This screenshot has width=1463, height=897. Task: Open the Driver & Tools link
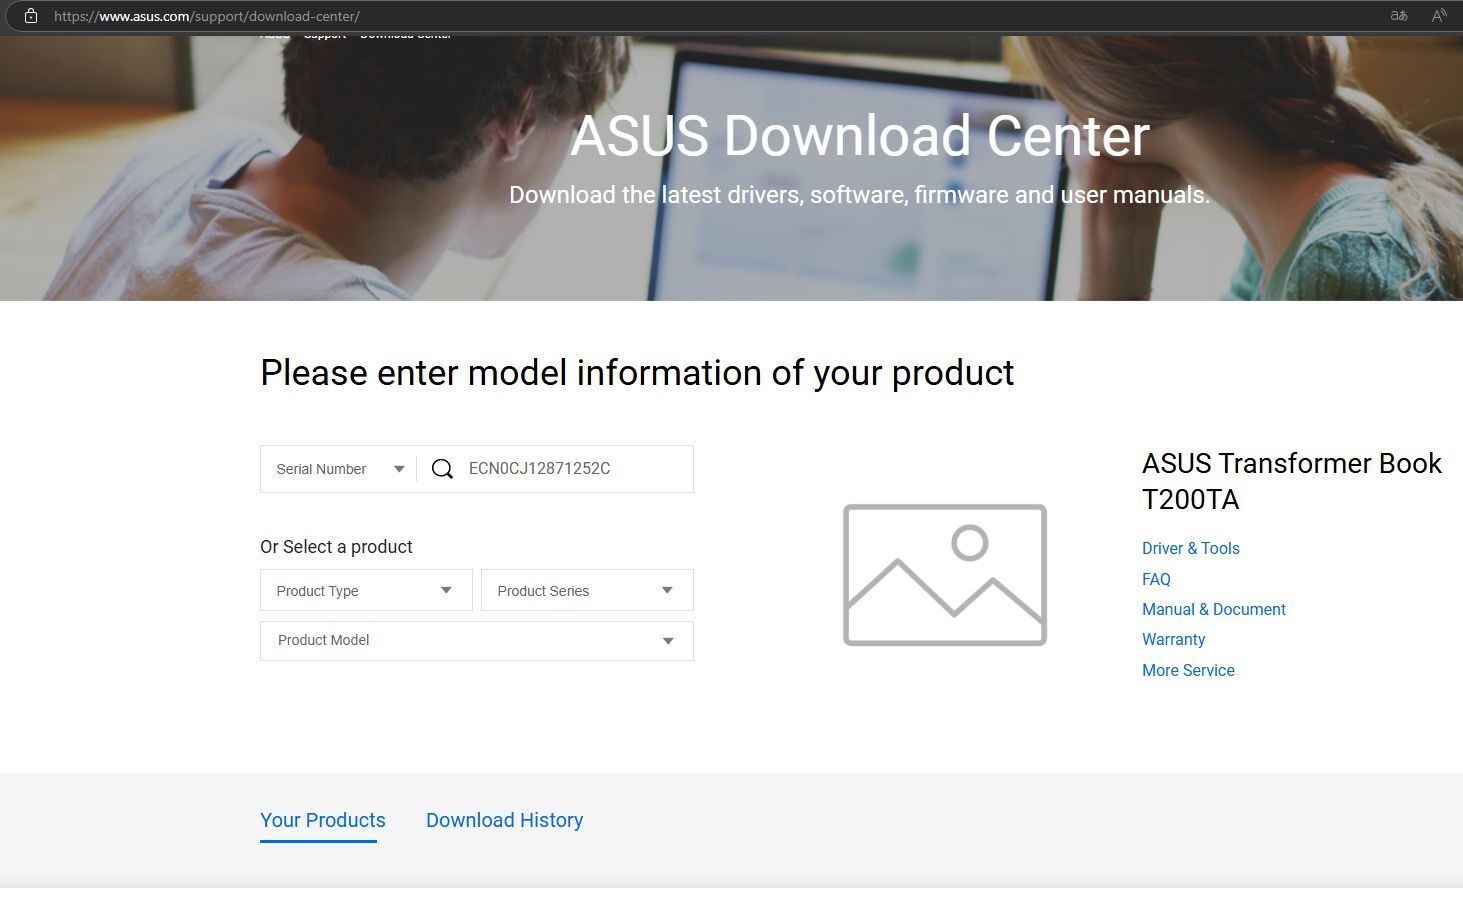(x=1191, y=548)
